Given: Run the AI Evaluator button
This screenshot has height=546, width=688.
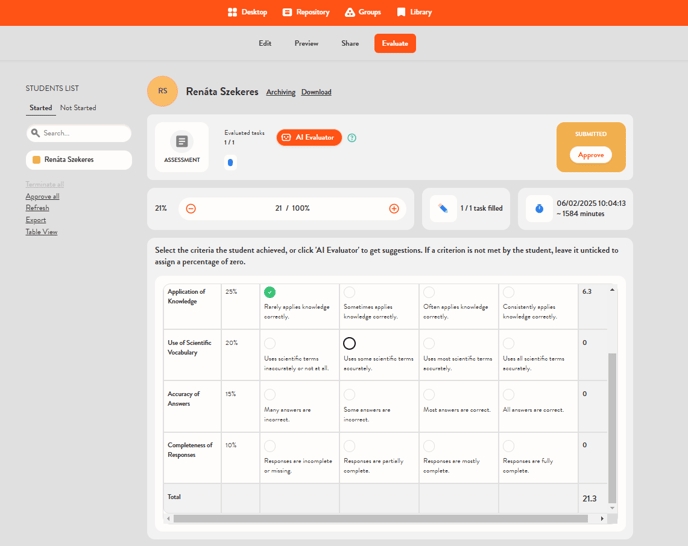Looking at the screenshot, I should (309, 137).
